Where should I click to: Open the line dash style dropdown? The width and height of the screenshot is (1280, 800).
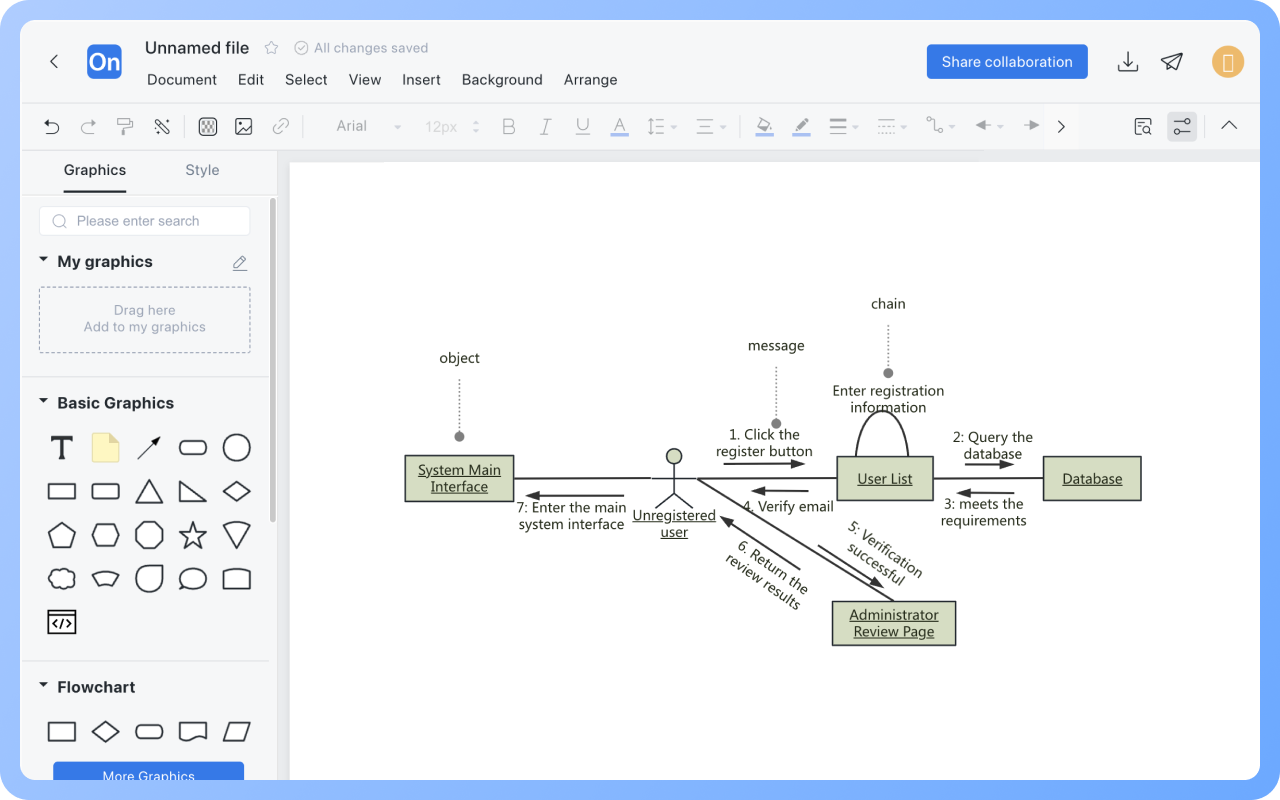(892, 126)
